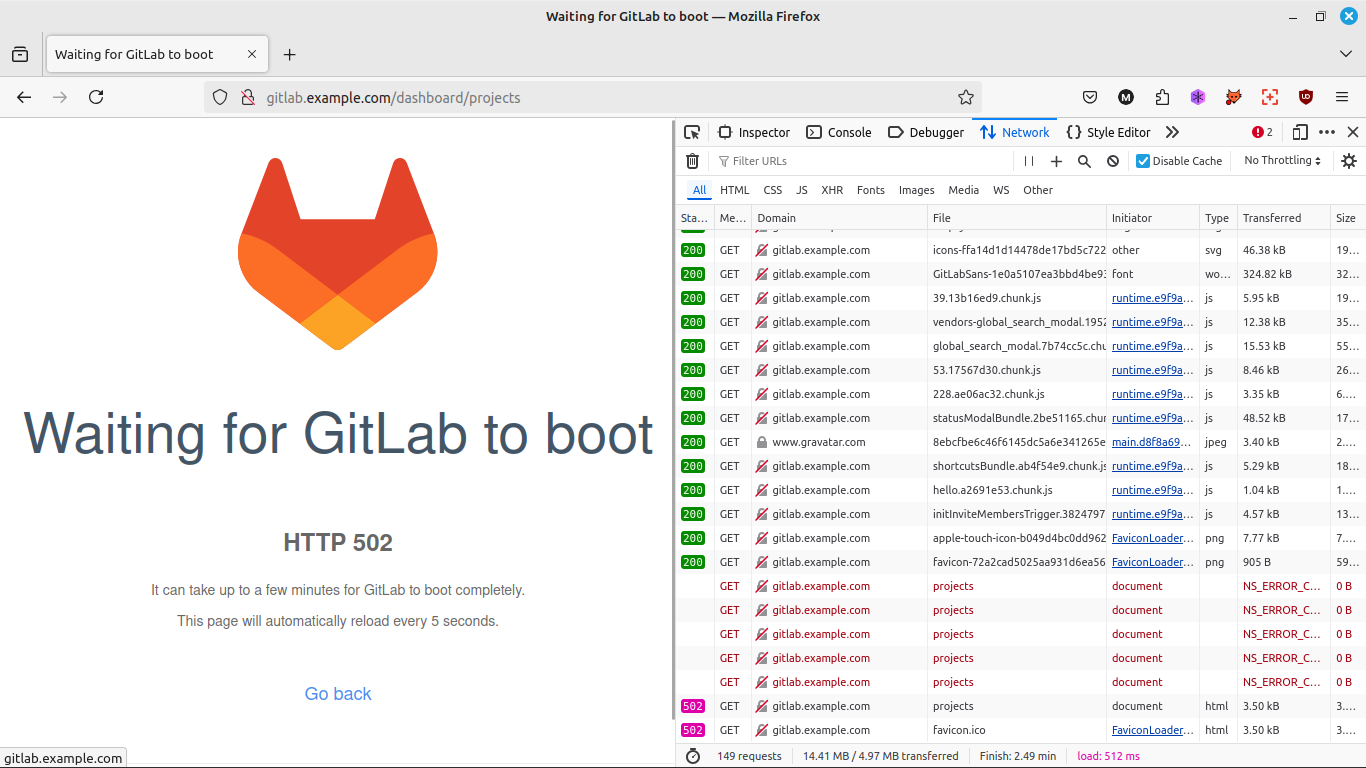Image resolution: width=1366 pixels, height=768 pixels.
Task: Activate the element picker in DevTools
Action: pyautogui.click(x=692, y=132)
